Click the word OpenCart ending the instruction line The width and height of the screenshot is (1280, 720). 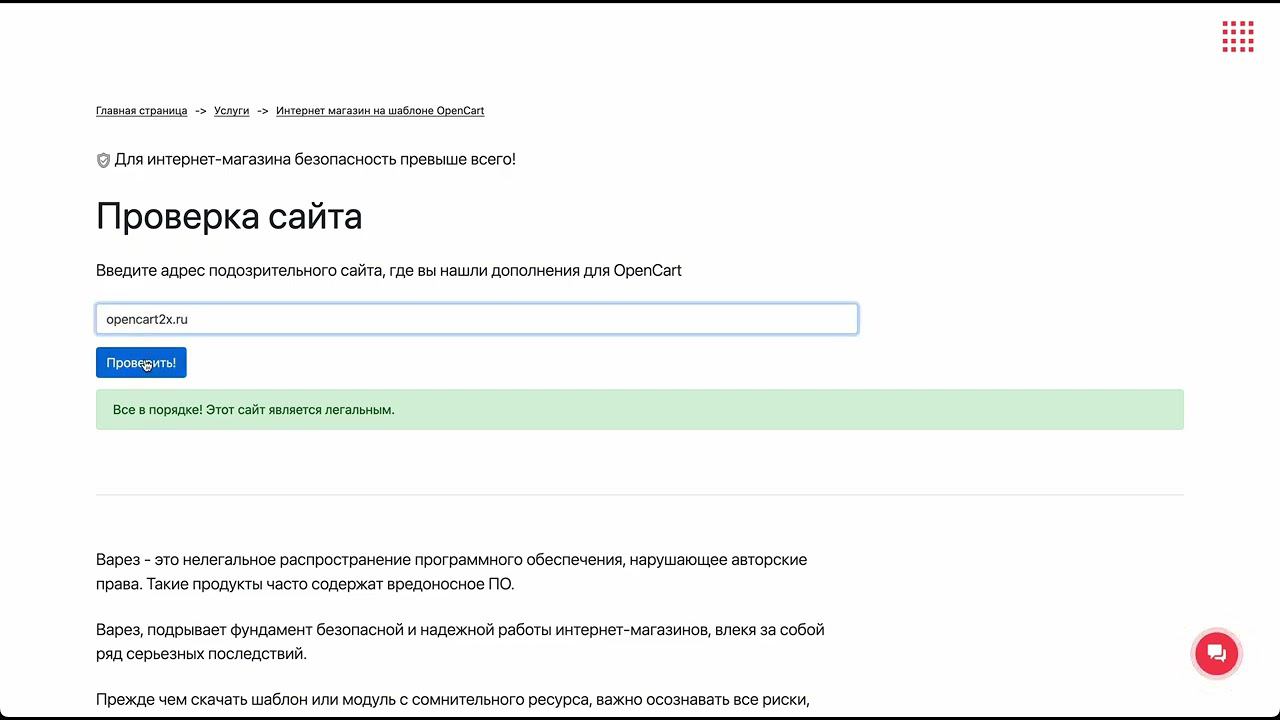[x=647, y=271]
